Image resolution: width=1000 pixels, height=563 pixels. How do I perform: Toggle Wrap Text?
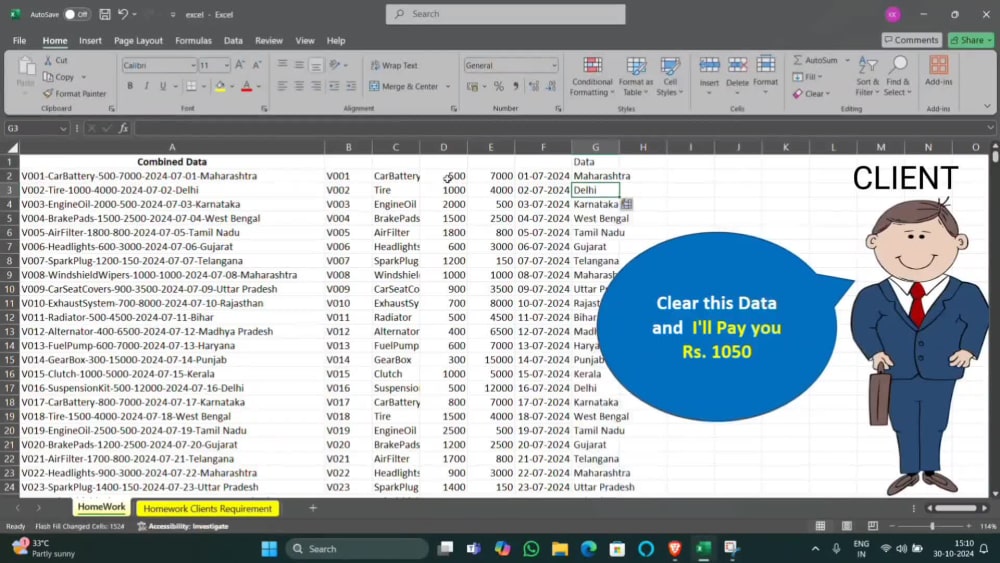393,65
